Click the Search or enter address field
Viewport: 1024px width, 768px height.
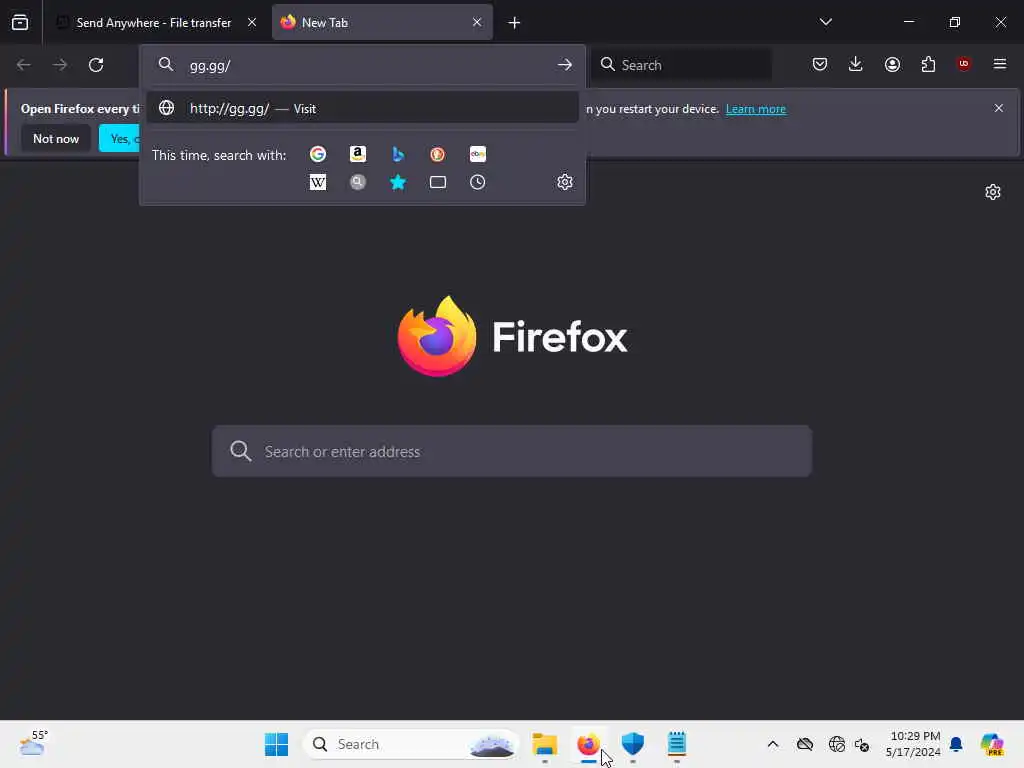click(x=512, y=451)
